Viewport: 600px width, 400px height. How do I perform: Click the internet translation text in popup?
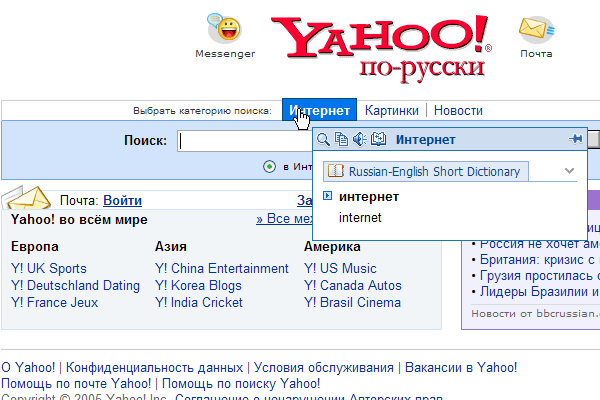(x=360, y=217)
